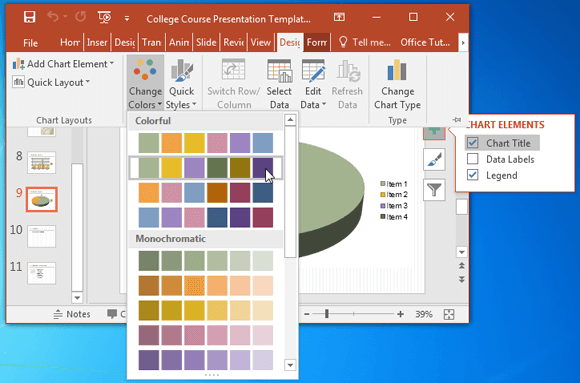Viewport: 580px width, 383px height.
Task: Click the Edit Data pencil icon
Action: [x=313, y=71]
